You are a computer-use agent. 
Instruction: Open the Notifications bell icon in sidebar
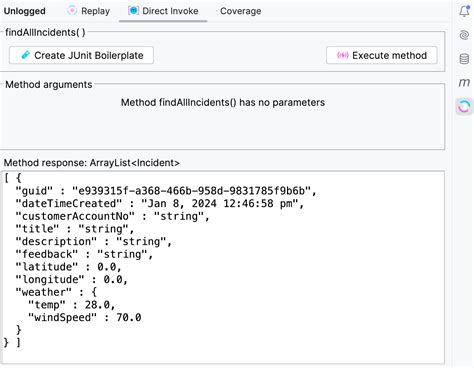point(464,11)
